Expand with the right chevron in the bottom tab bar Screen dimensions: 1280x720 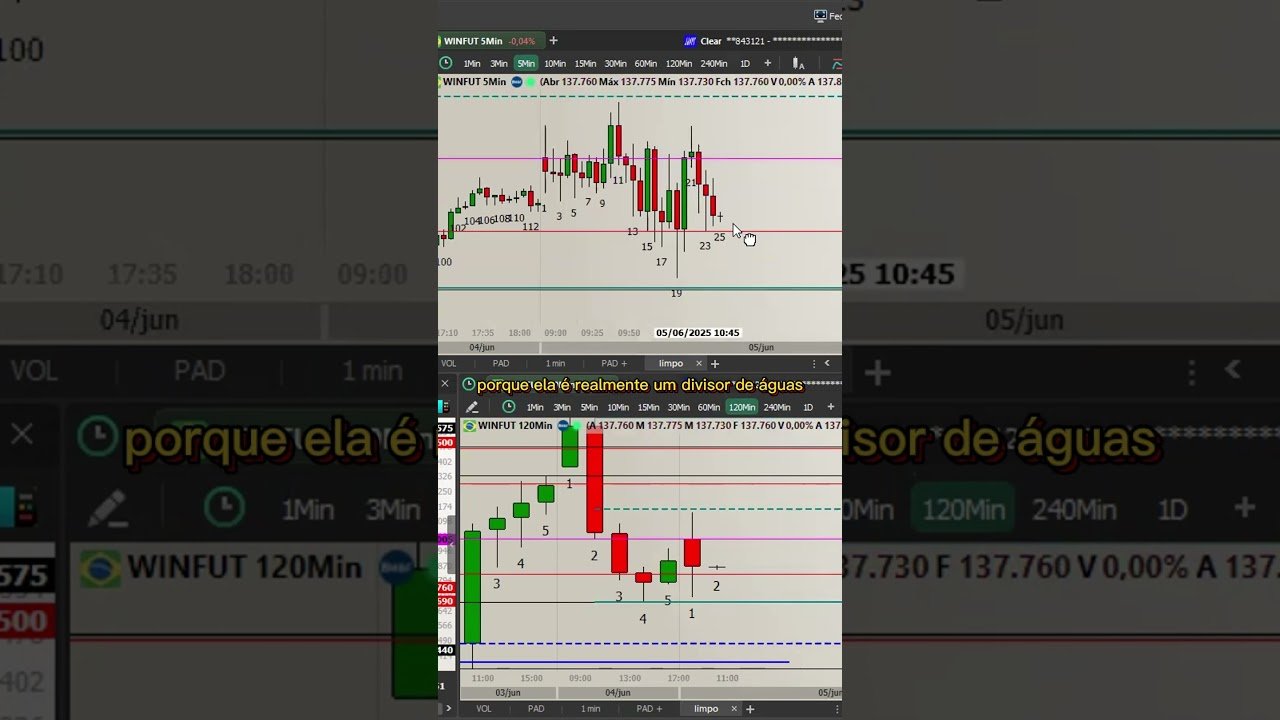tap(448, 708)
